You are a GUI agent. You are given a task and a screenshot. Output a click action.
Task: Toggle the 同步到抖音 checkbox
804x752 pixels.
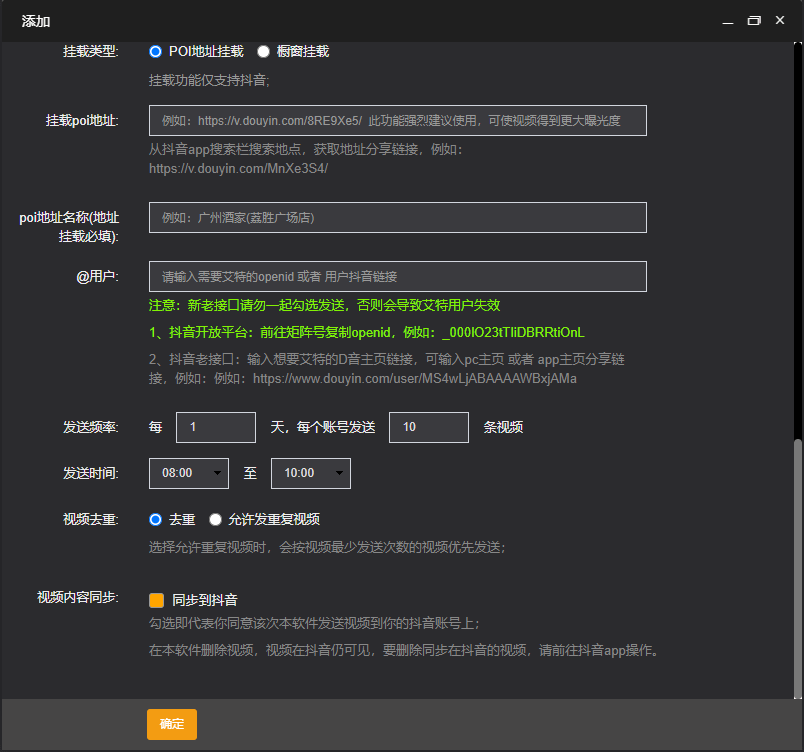(156, 600)
